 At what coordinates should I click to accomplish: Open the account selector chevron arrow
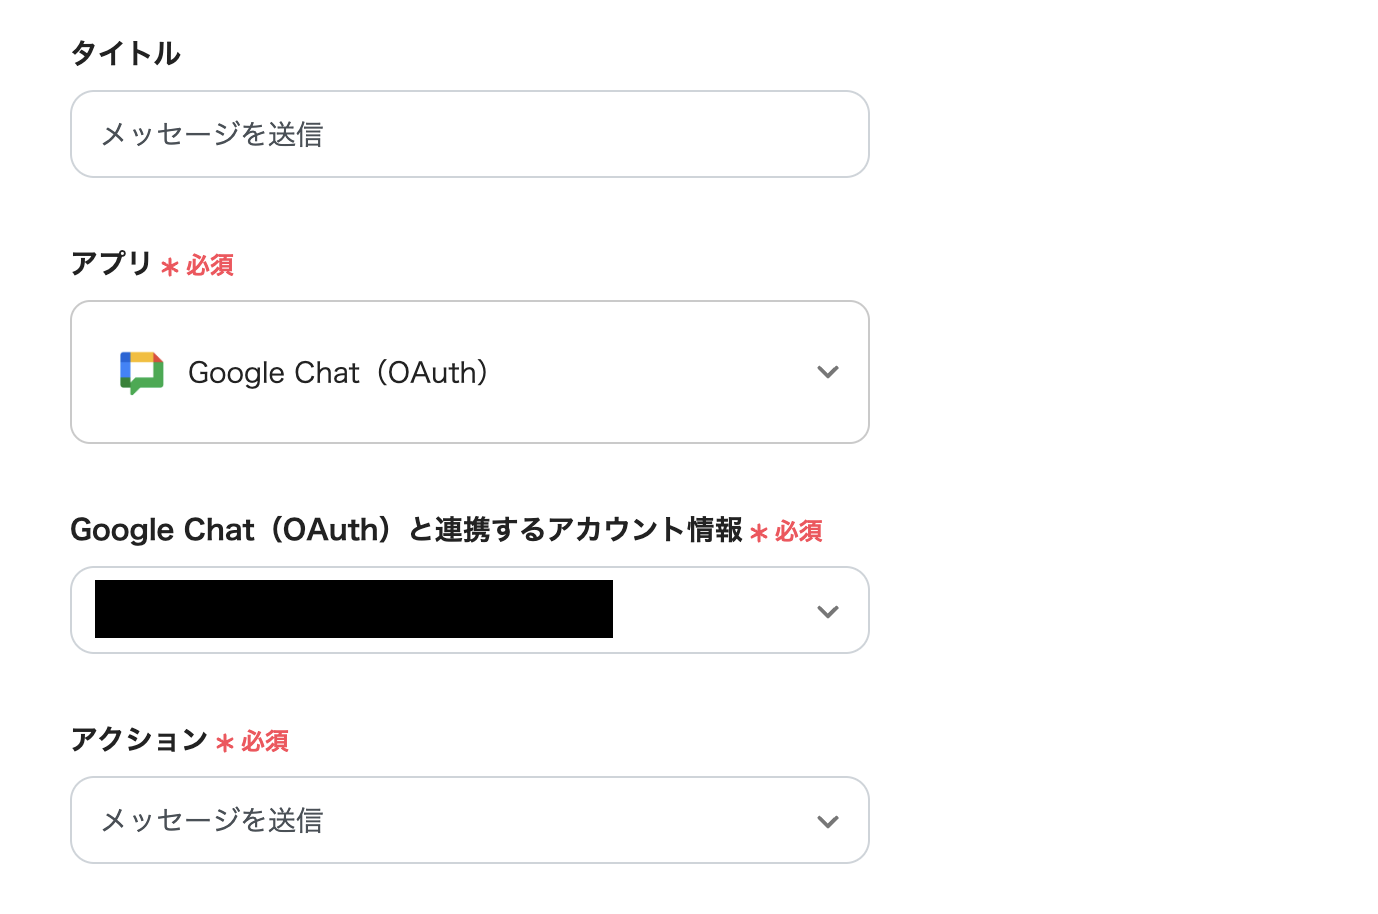(x=827, y=611)
